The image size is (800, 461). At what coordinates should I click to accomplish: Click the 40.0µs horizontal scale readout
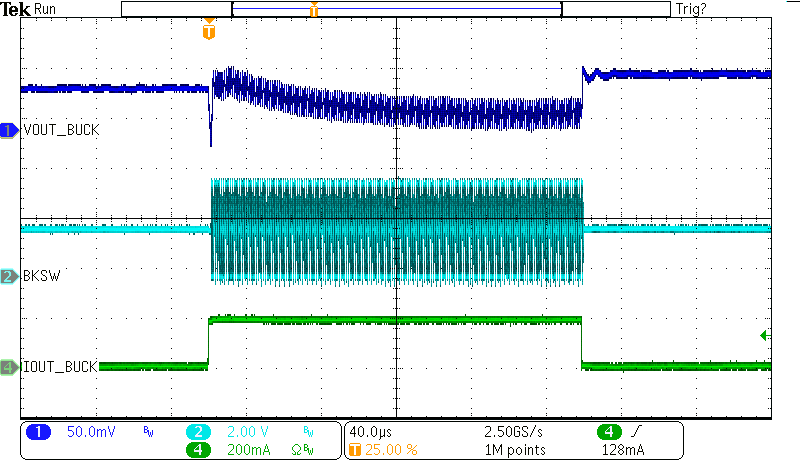click(370, 432)
